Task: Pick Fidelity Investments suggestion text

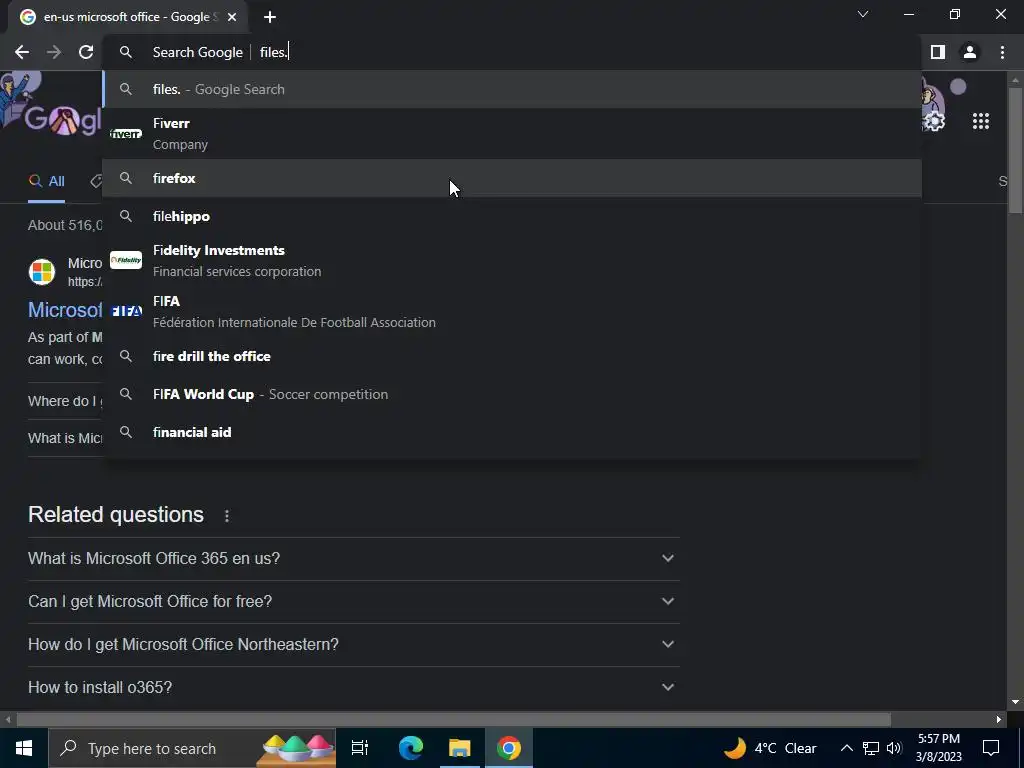Action: 237,261
